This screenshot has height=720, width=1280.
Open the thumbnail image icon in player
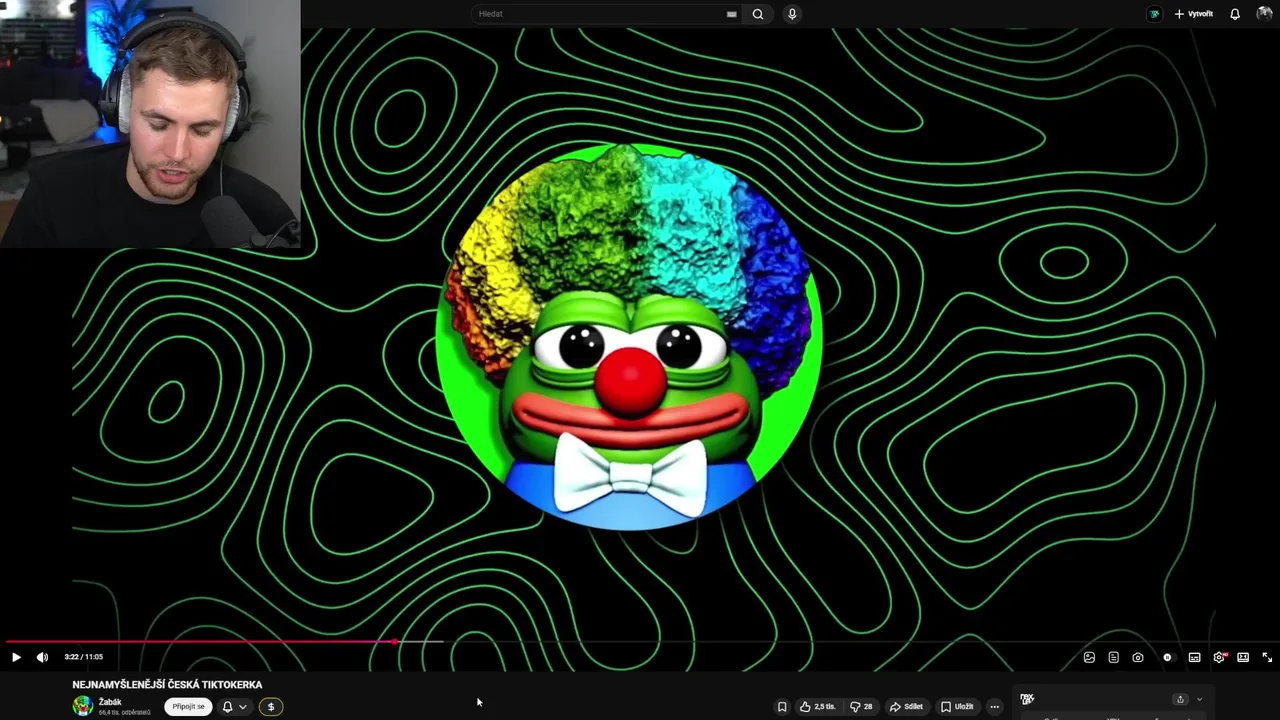[x=1089, y=657]
